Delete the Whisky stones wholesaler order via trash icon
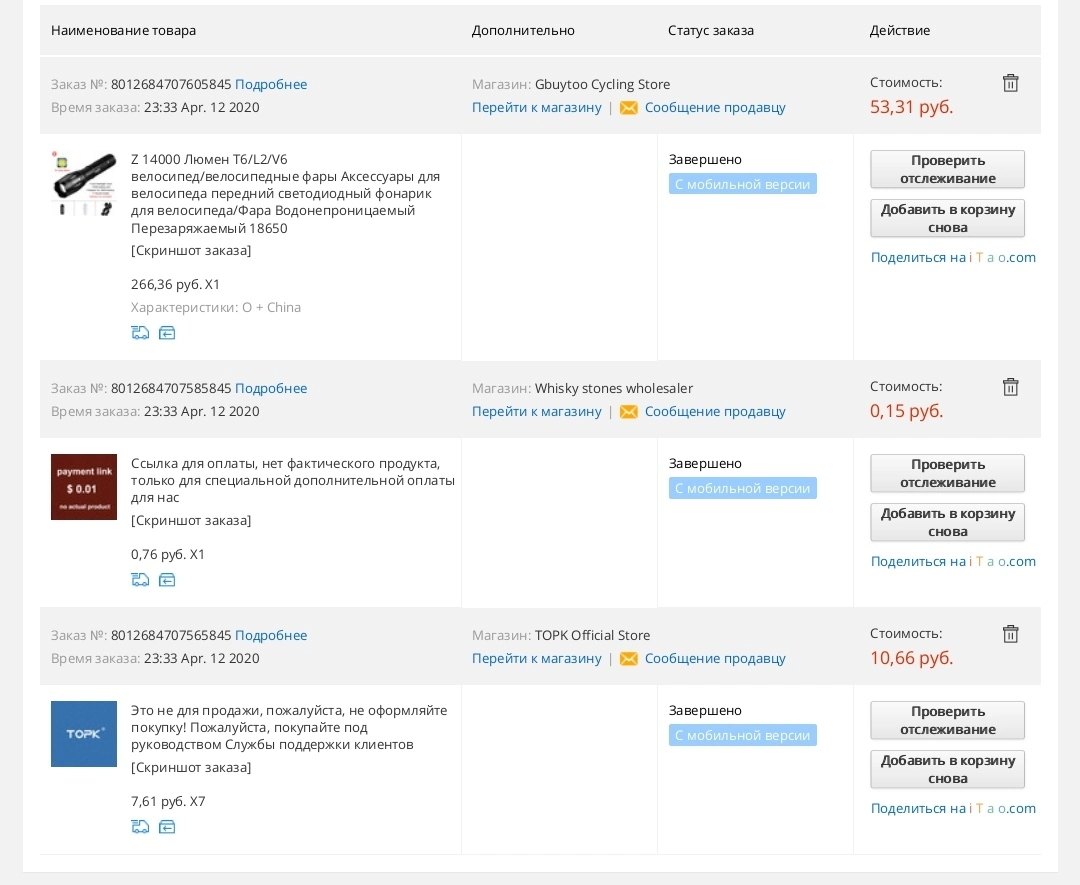The width and height of the screenshot is (1080, 885). click(x=1010, y=387)
